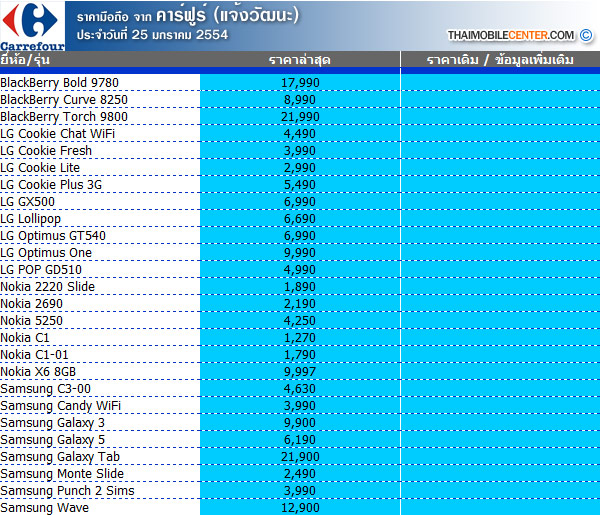Click the 4,490 price value
This screenshot has height=515, width=600.
pyautogui.click(x=300, y=134)
